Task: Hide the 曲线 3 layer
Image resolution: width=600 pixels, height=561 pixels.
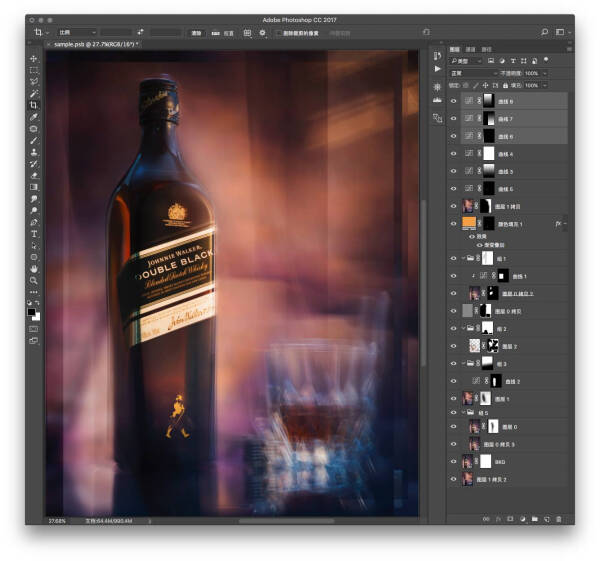Action: 453,171
